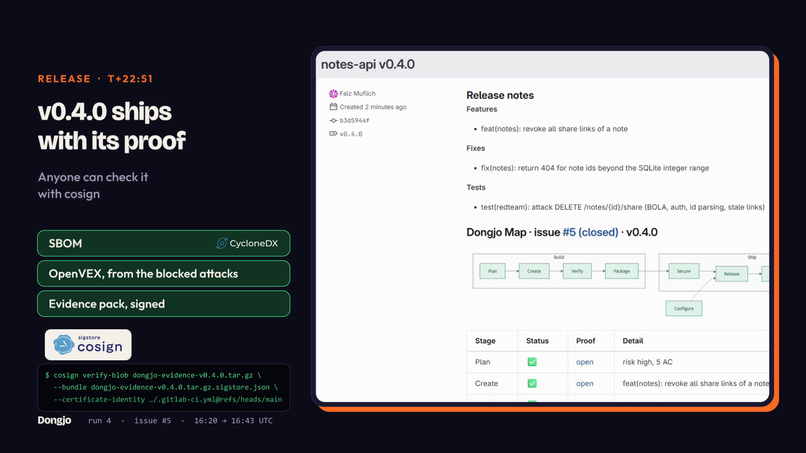This screenshot has height=453, width=806.
Task: Click the Evidence pack, signed bar
Action: point(163,304)
